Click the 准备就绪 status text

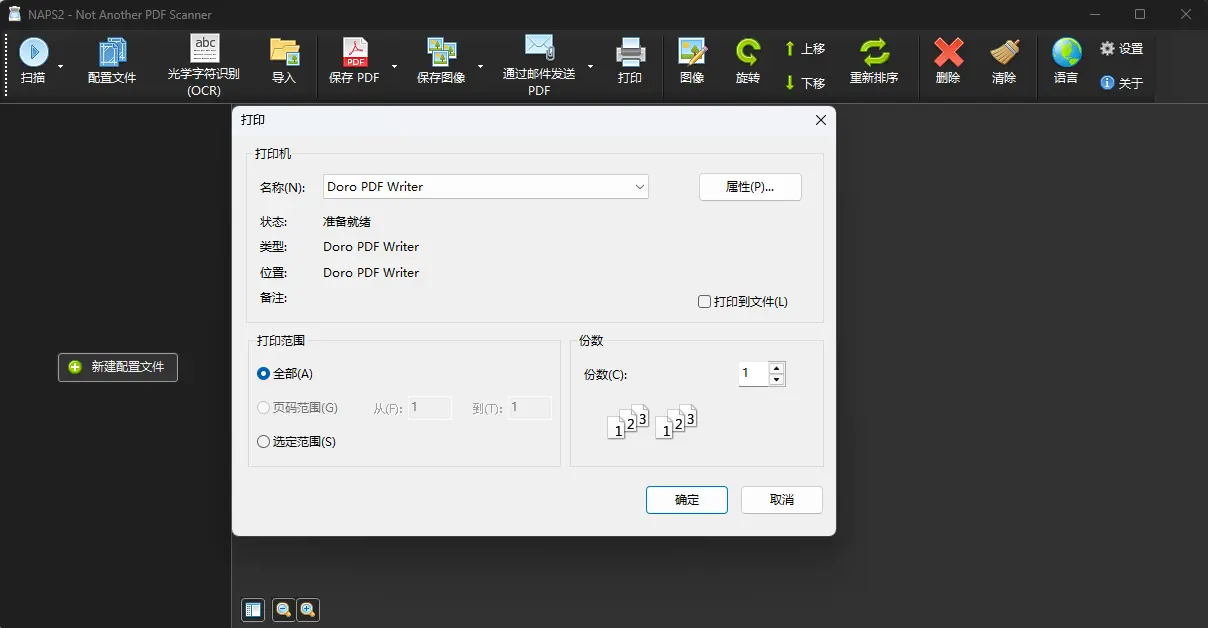click(x=347, y=222)
